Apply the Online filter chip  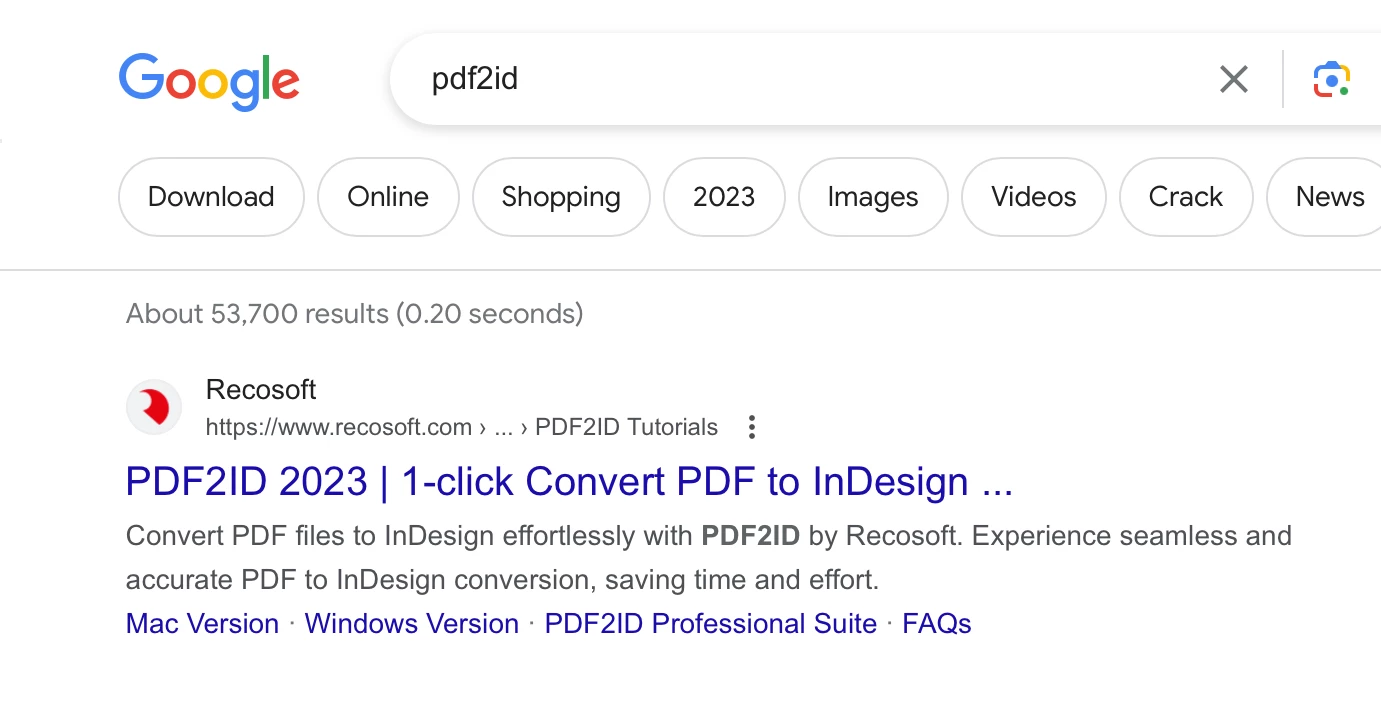point(388,197)
